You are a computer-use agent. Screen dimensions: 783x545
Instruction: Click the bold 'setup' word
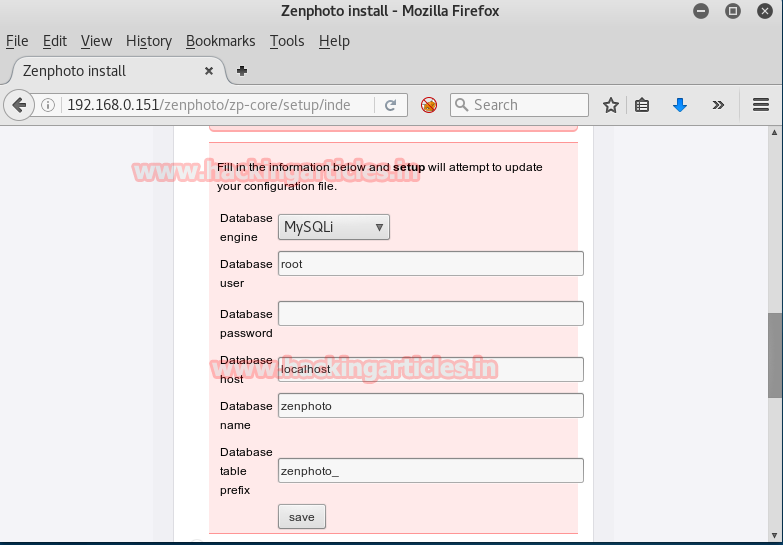(409, 167)
